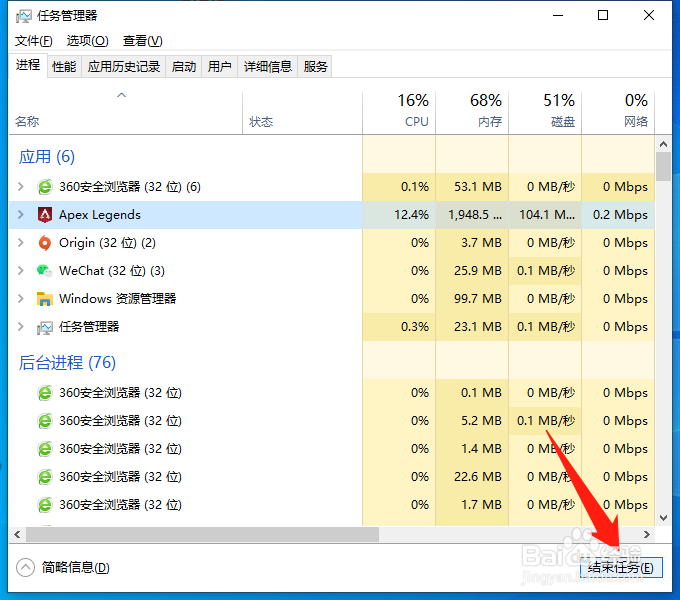Click the horizontal scrollbar thumb
The image size is (680, 600).
coord(202,535)
